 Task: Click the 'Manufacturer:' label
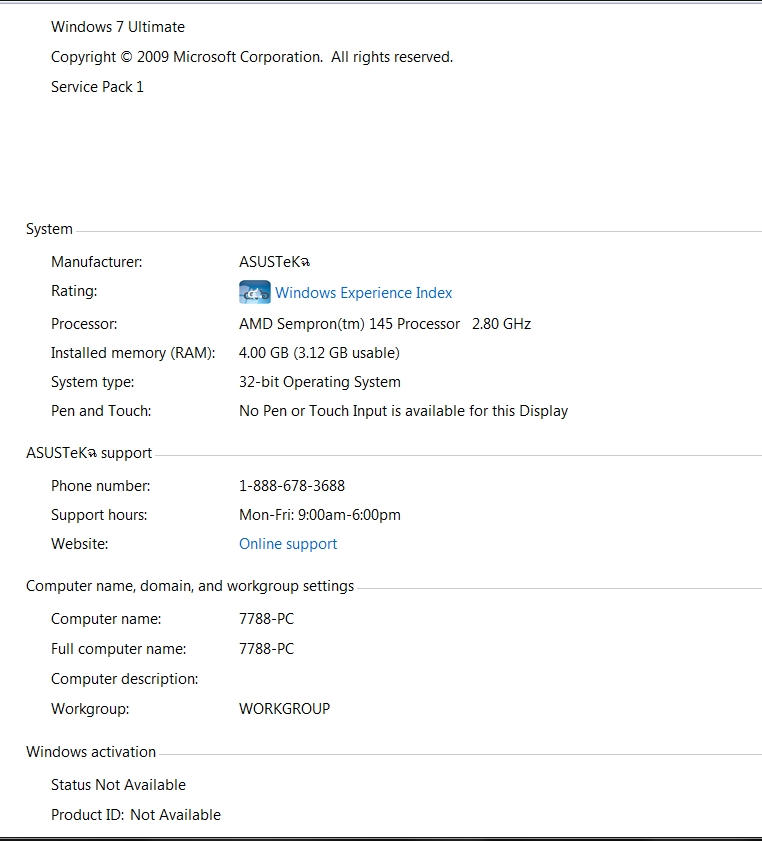pos(97,262)
